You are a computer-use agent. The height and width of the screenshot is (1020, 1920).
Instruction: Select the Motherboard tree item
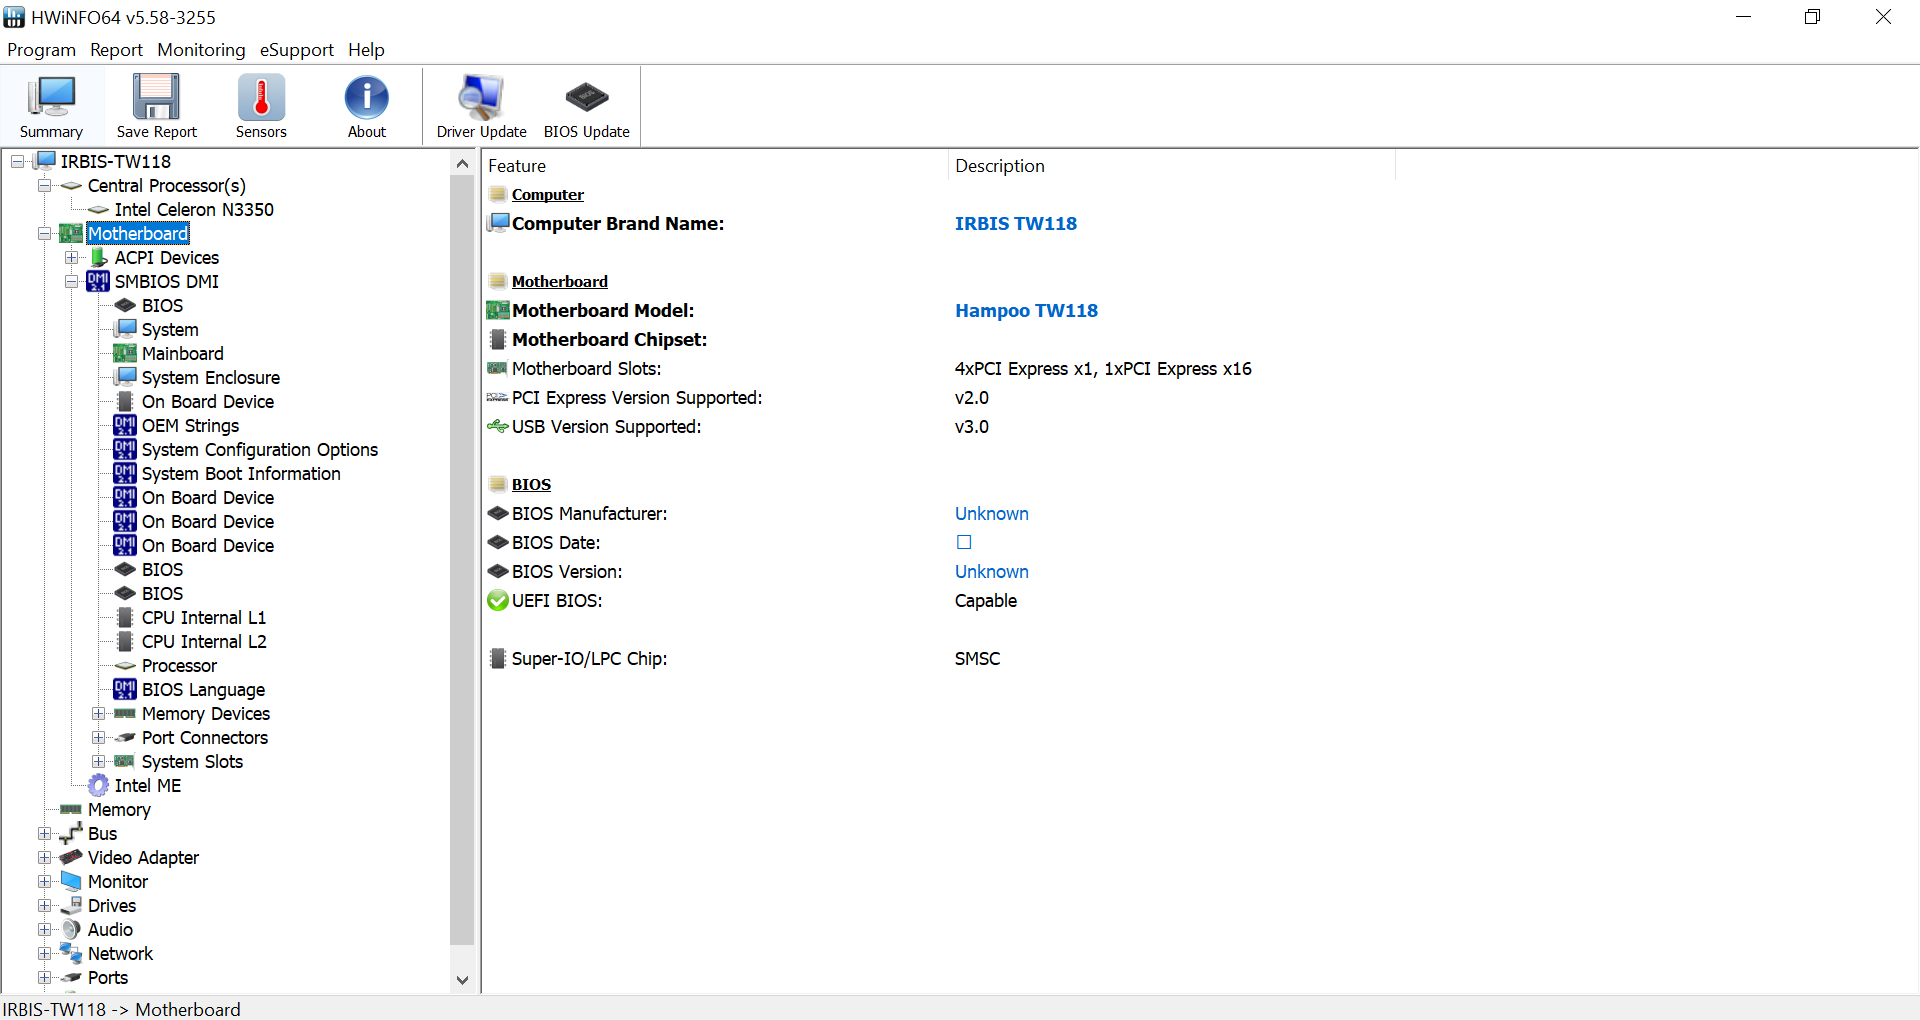pos(138,234)
